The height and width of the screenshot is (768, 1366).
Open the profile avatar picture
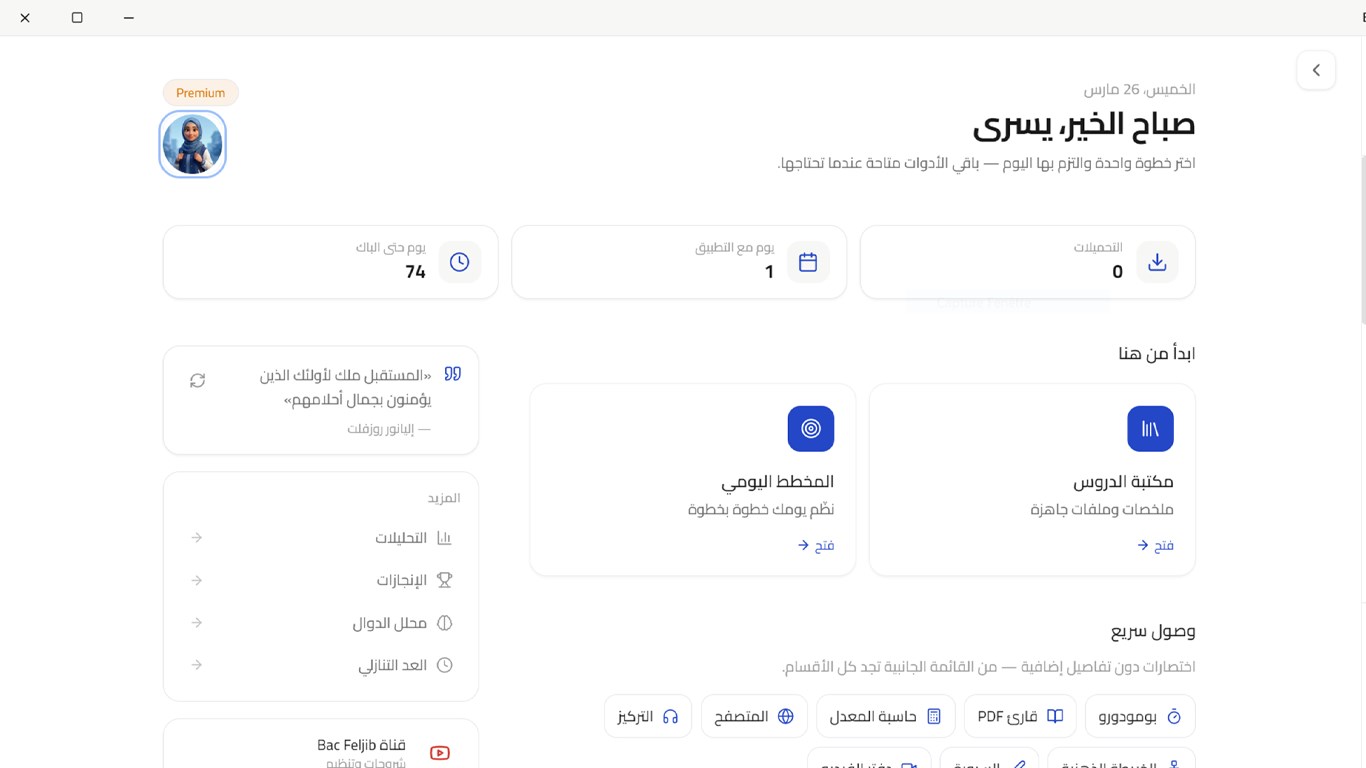192,144
